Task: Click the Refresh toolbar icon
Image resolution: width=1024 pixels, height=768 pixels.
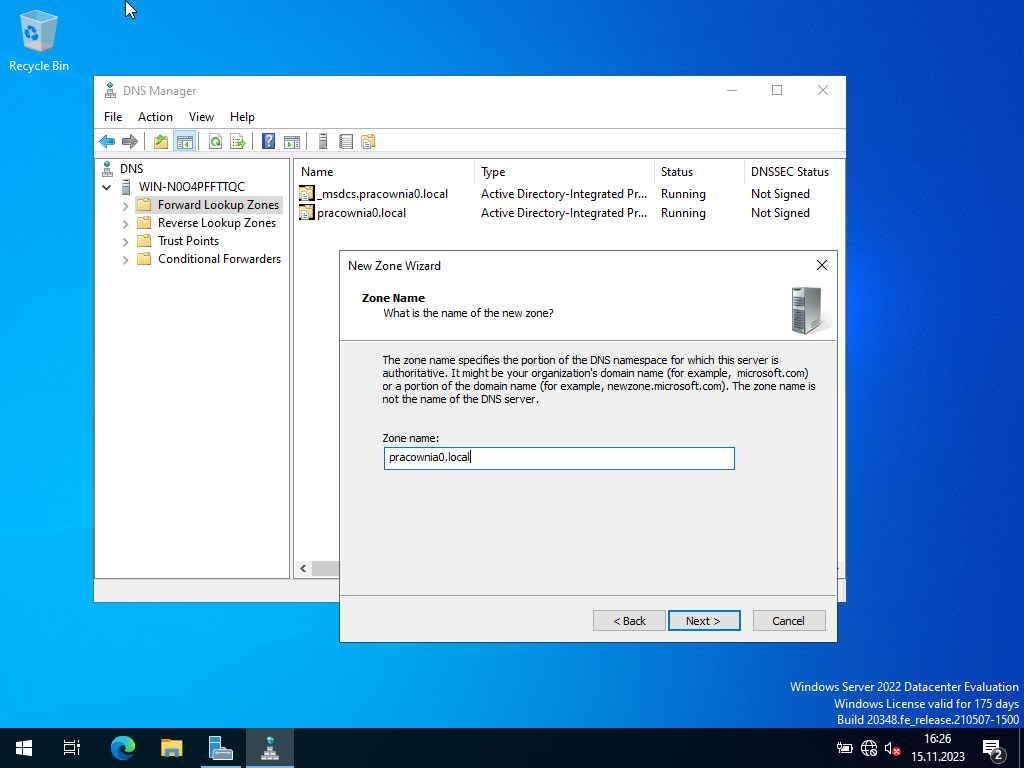Action: click(x=215, y=141)
